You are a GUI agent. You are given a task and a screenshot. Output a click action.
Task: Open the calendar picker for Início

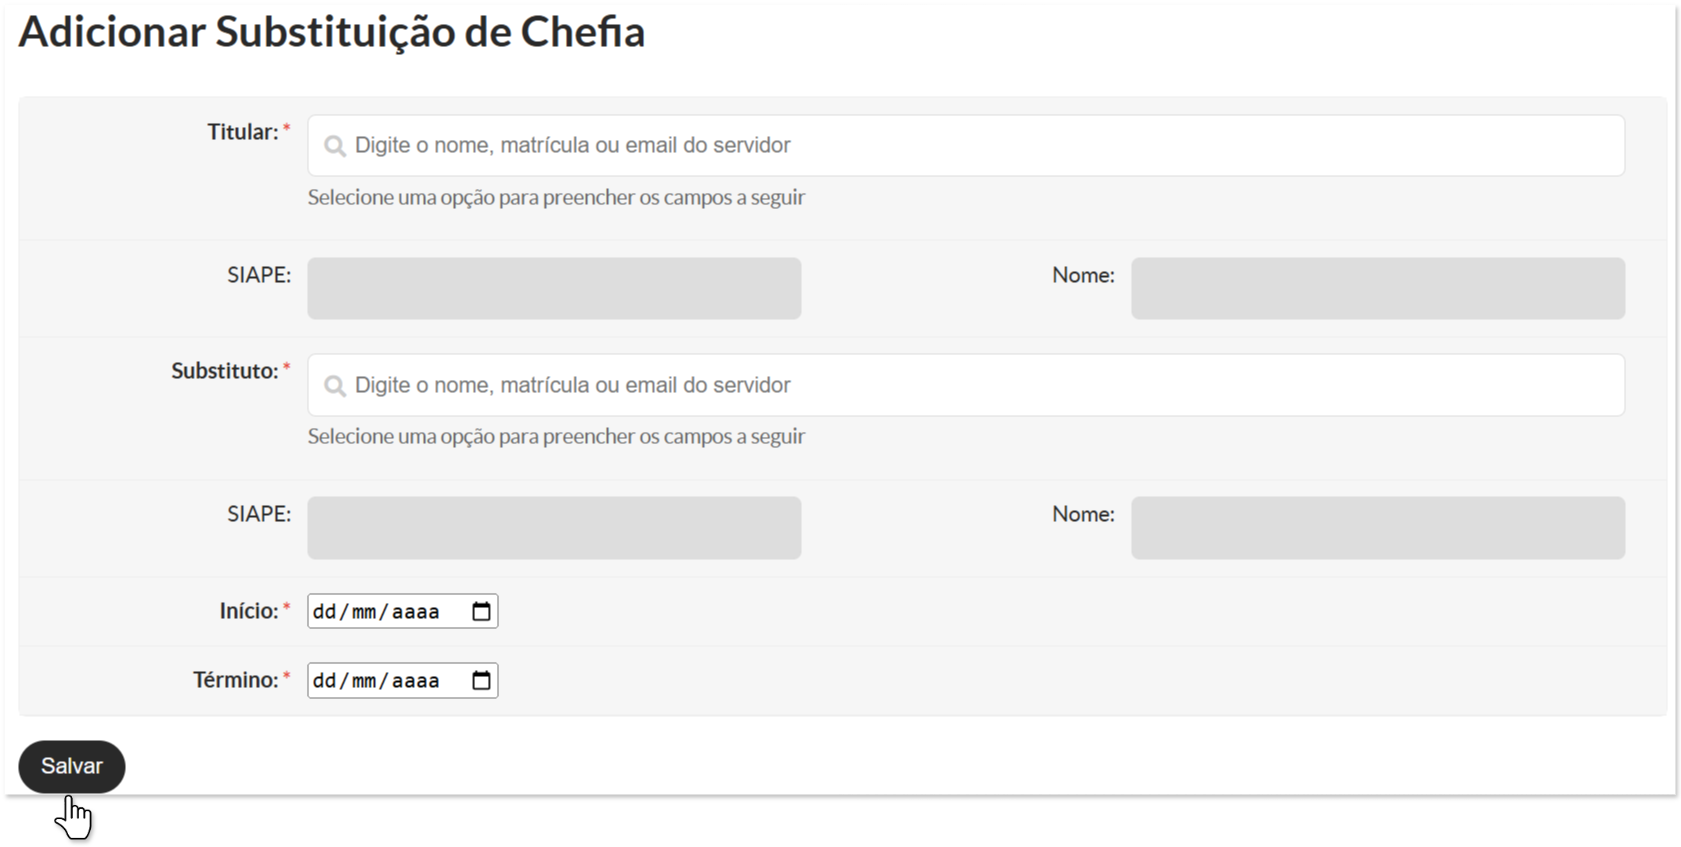[x=481, y=611]
